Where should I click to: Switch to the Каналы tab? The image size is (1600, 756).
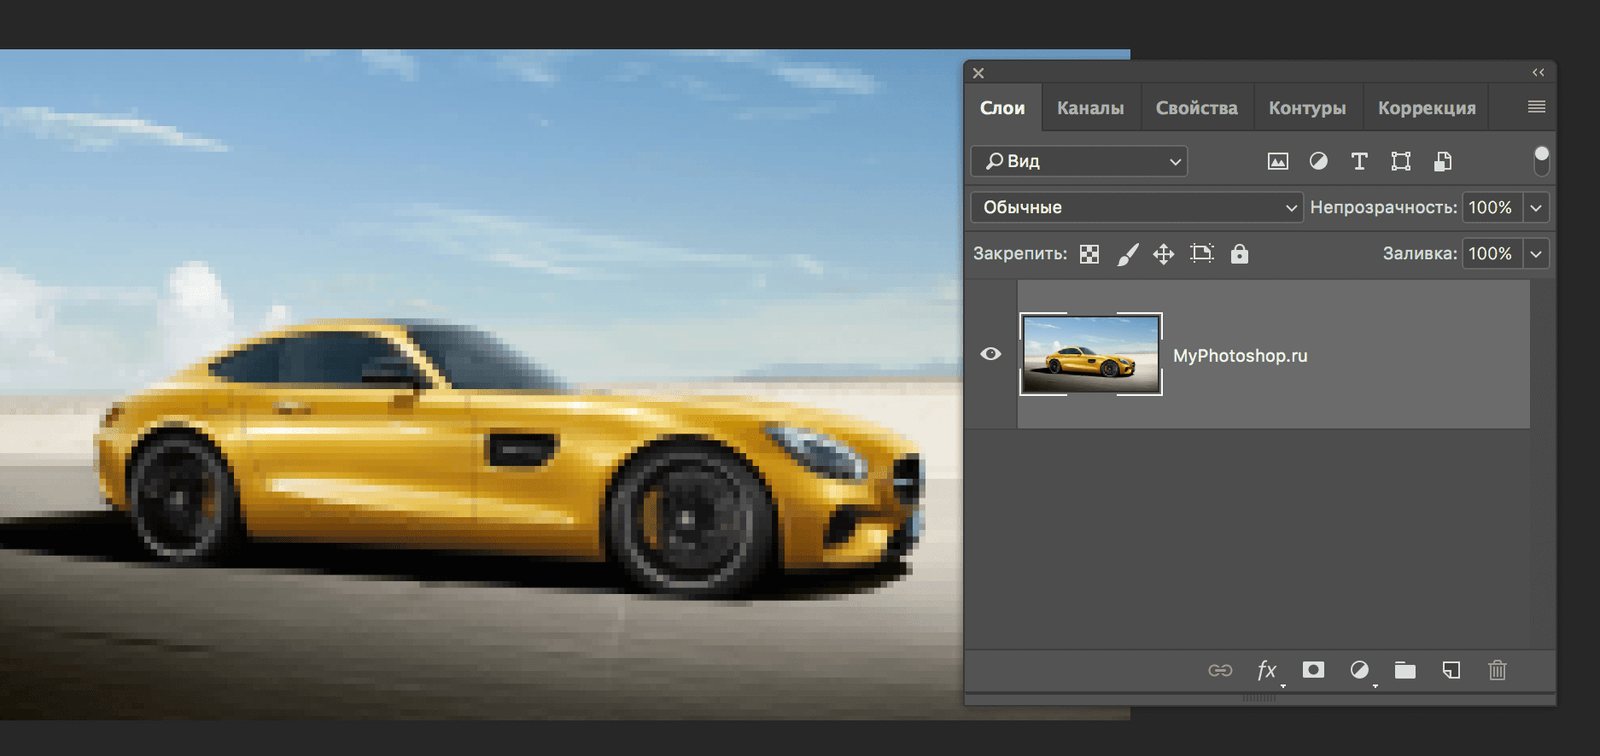1090,108
